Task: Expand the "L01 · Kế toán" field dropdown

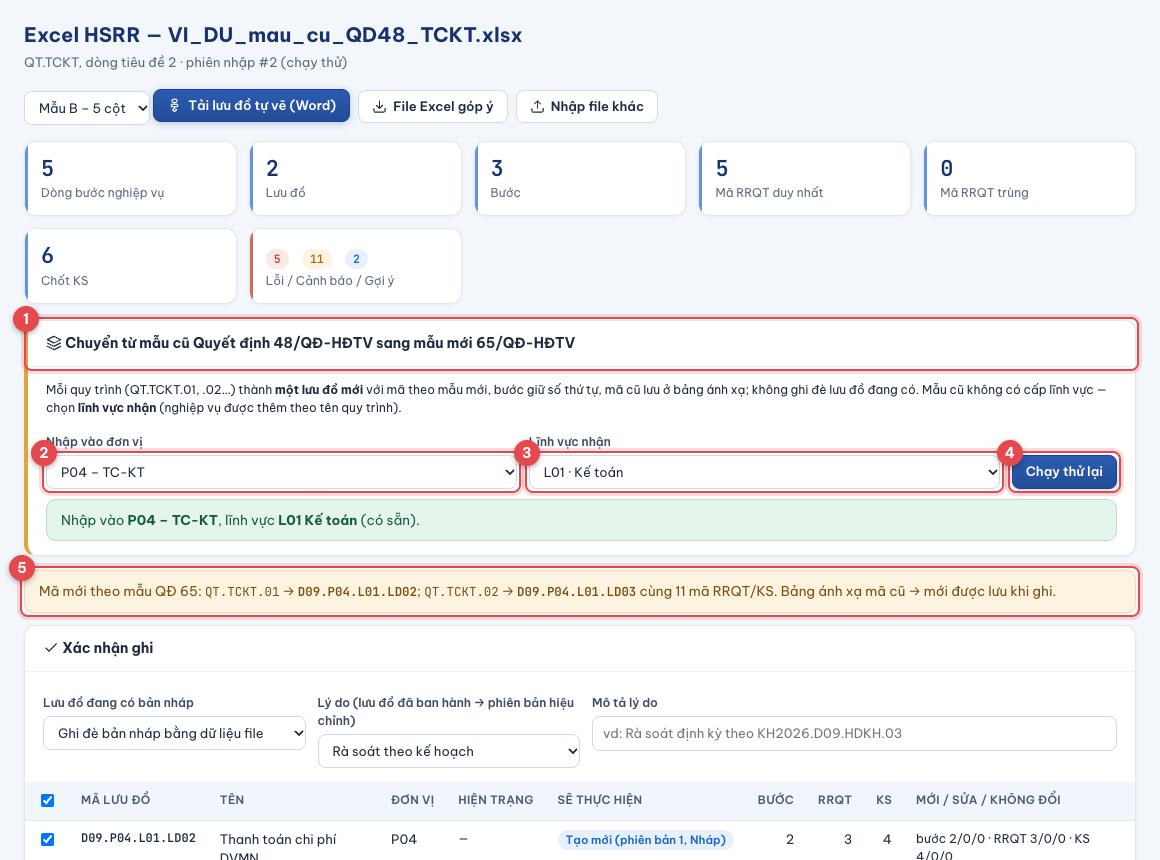Action: (x=764, y=472)
